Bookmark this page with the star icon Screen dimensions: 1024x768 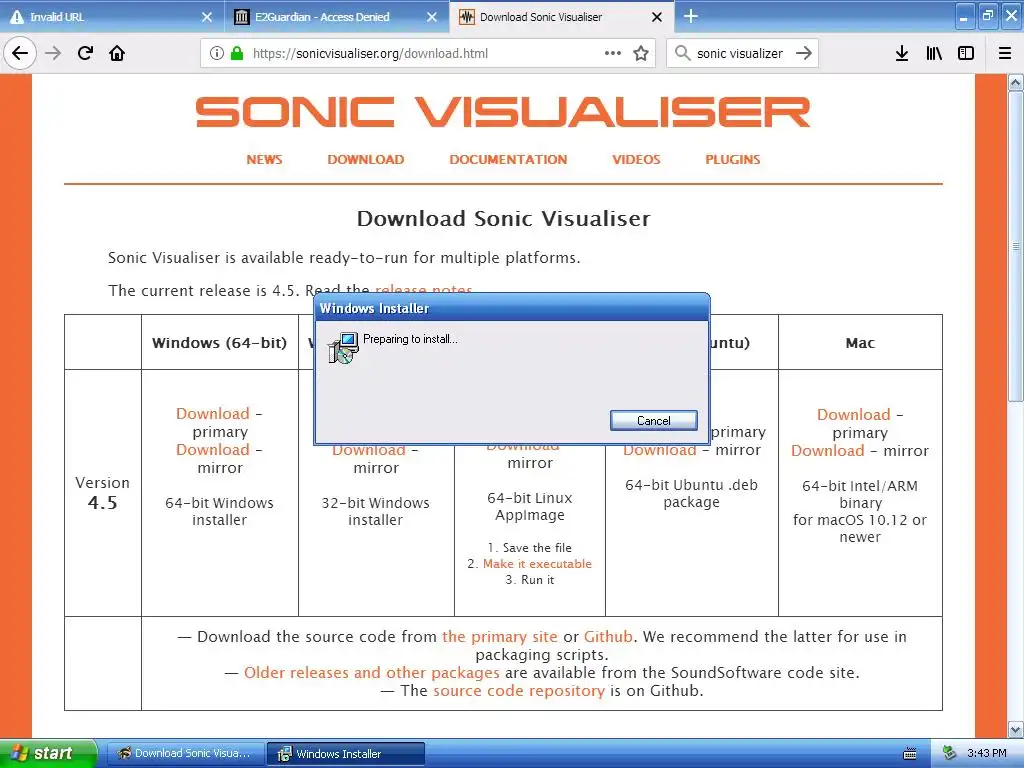pos(641,53)
